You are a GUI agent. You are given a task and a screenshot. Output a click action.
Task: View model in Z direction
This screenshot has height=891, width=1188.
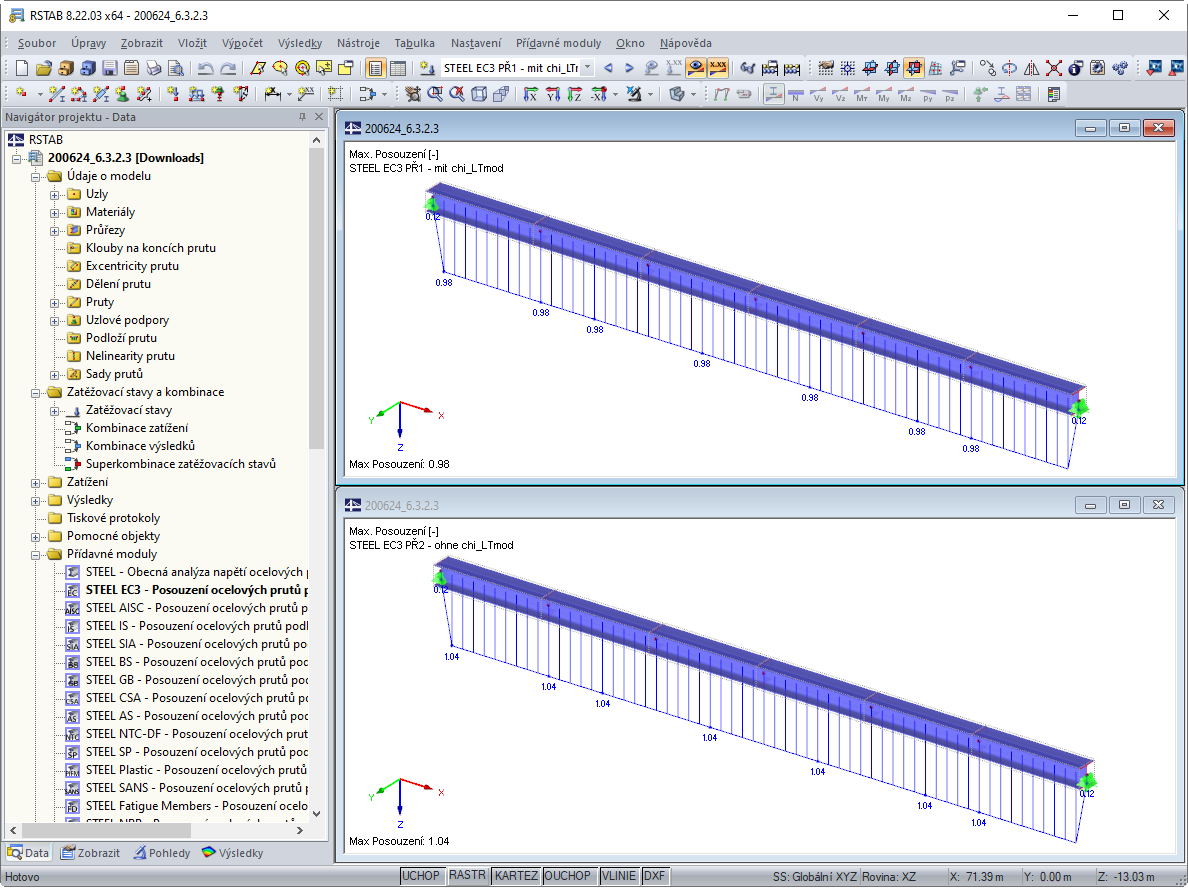pos(574,94)
